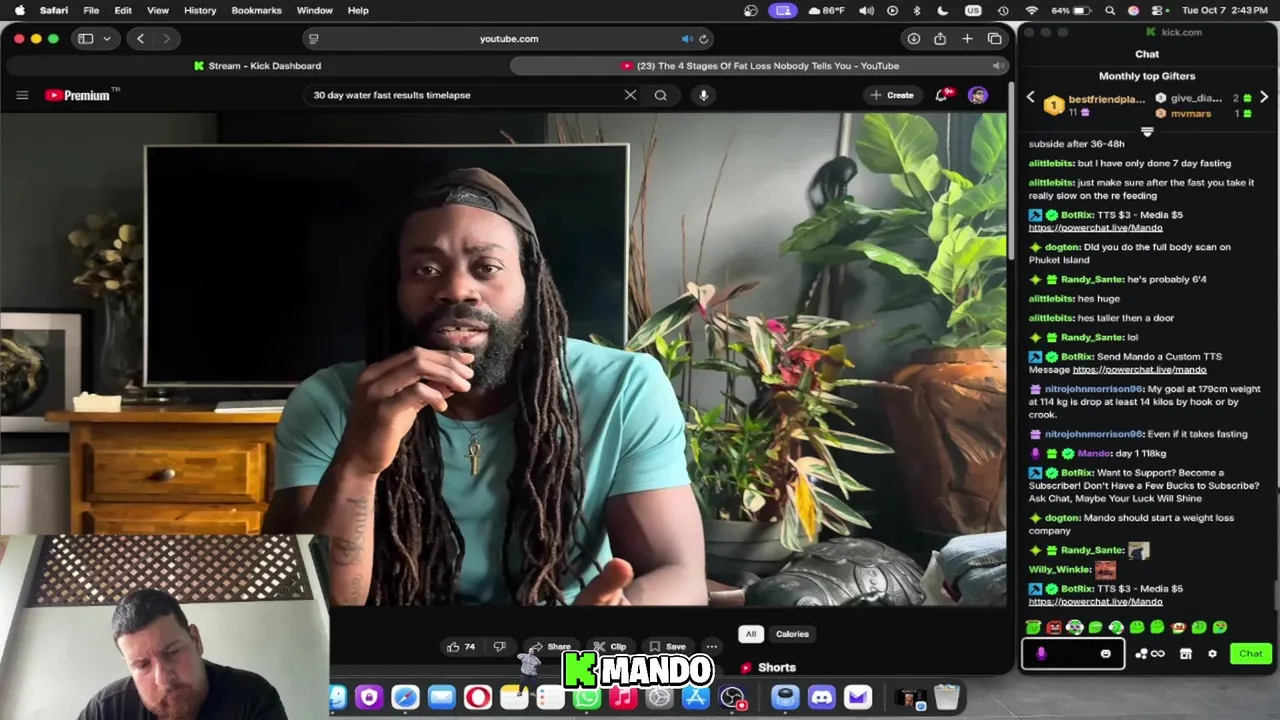Run search with the magnifier icon
Viewport: 1280px width, 720px height.
point(661,95)
